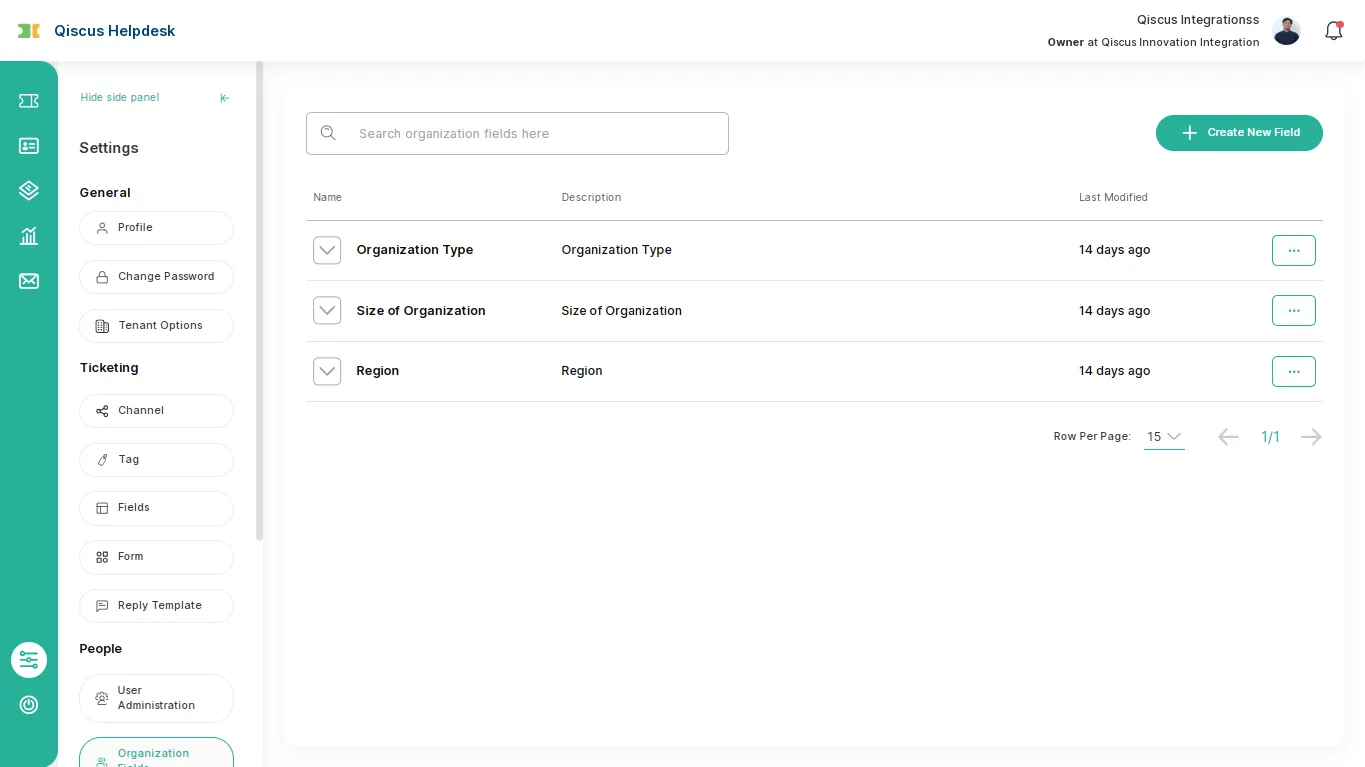Viewport: 1365px width, 767px height.
Task: Click the power logout icon
Action: [x=29, y=705]
